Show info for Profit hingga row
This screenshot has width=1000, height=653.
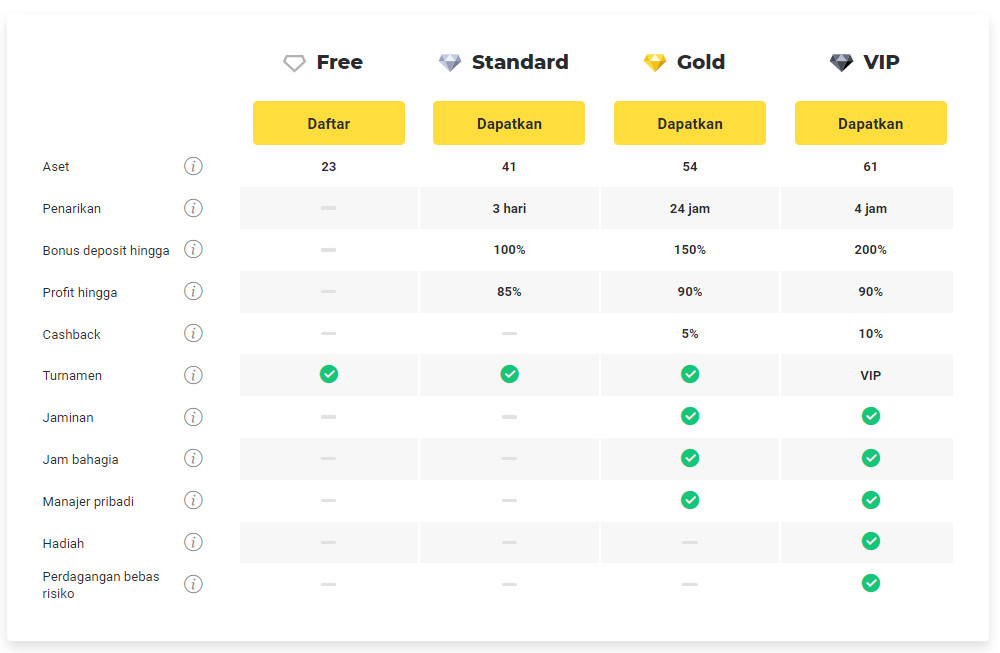[193, 291]
